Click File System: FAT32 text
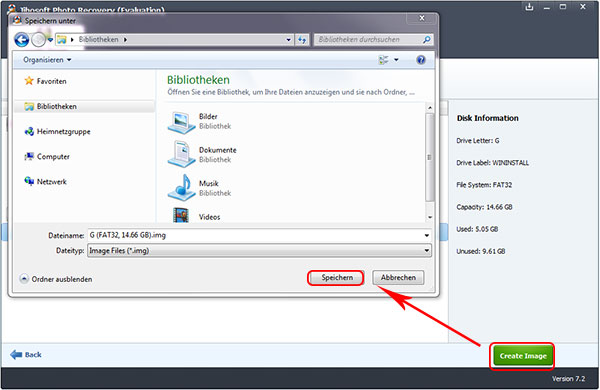 [484, 185]
